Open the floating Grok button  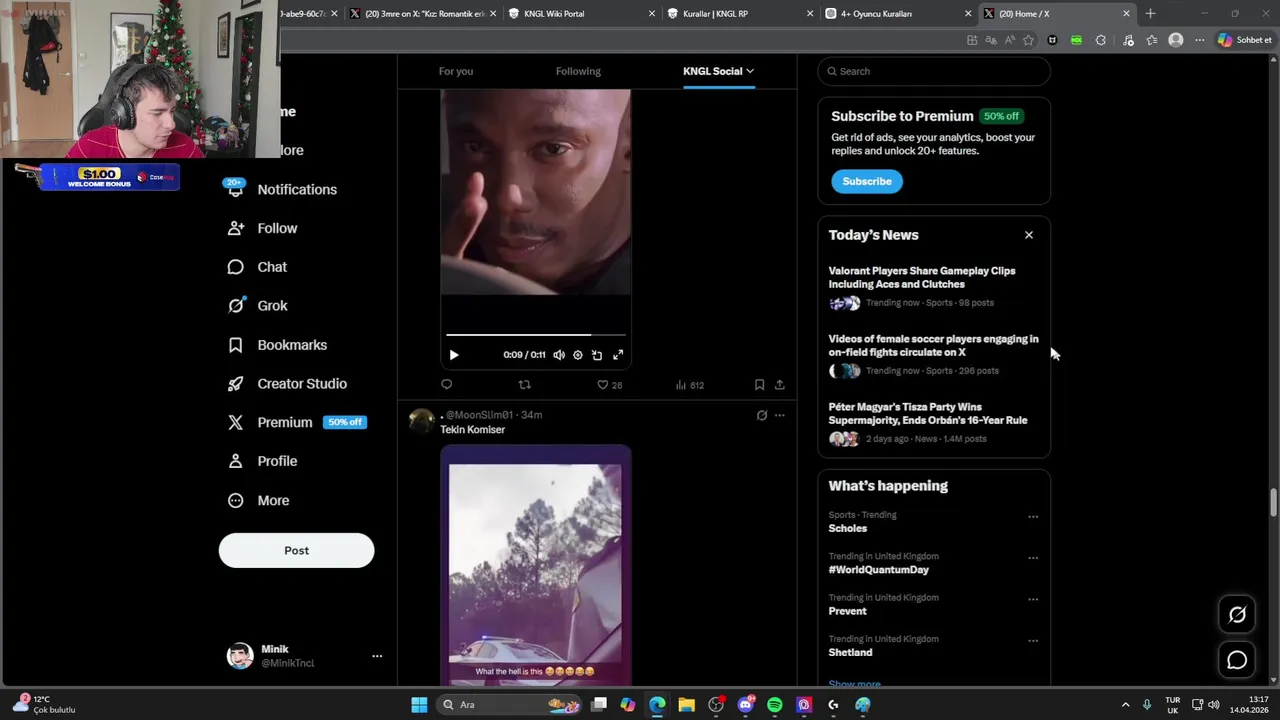pyautogui.click(x=1237, y=615)
